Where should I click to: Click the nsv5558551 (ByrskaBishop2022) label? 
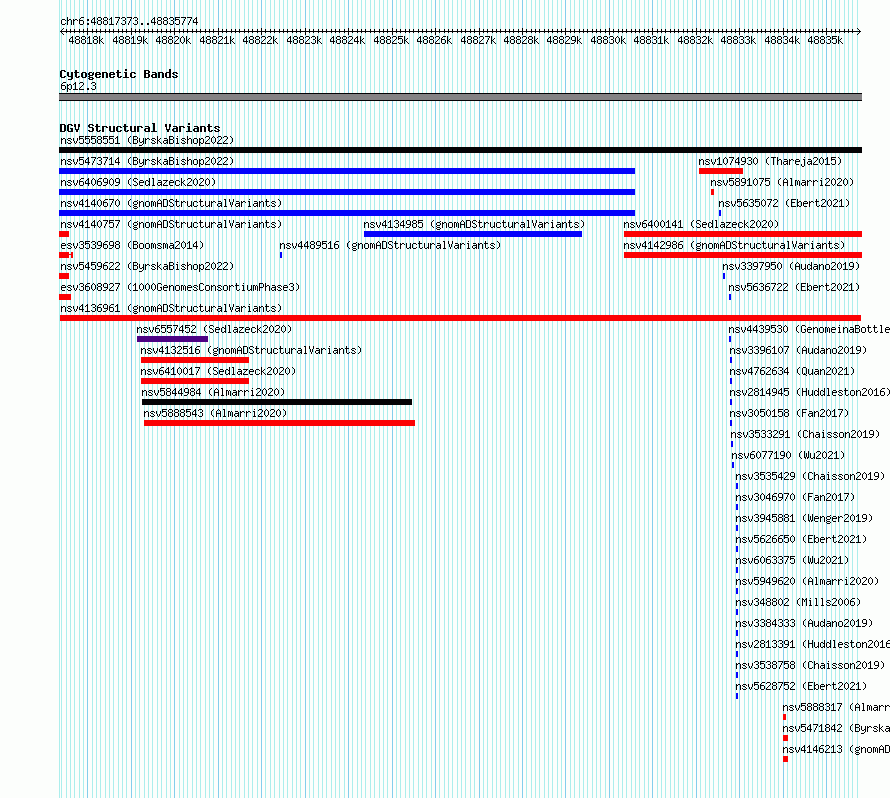[147, 140]
